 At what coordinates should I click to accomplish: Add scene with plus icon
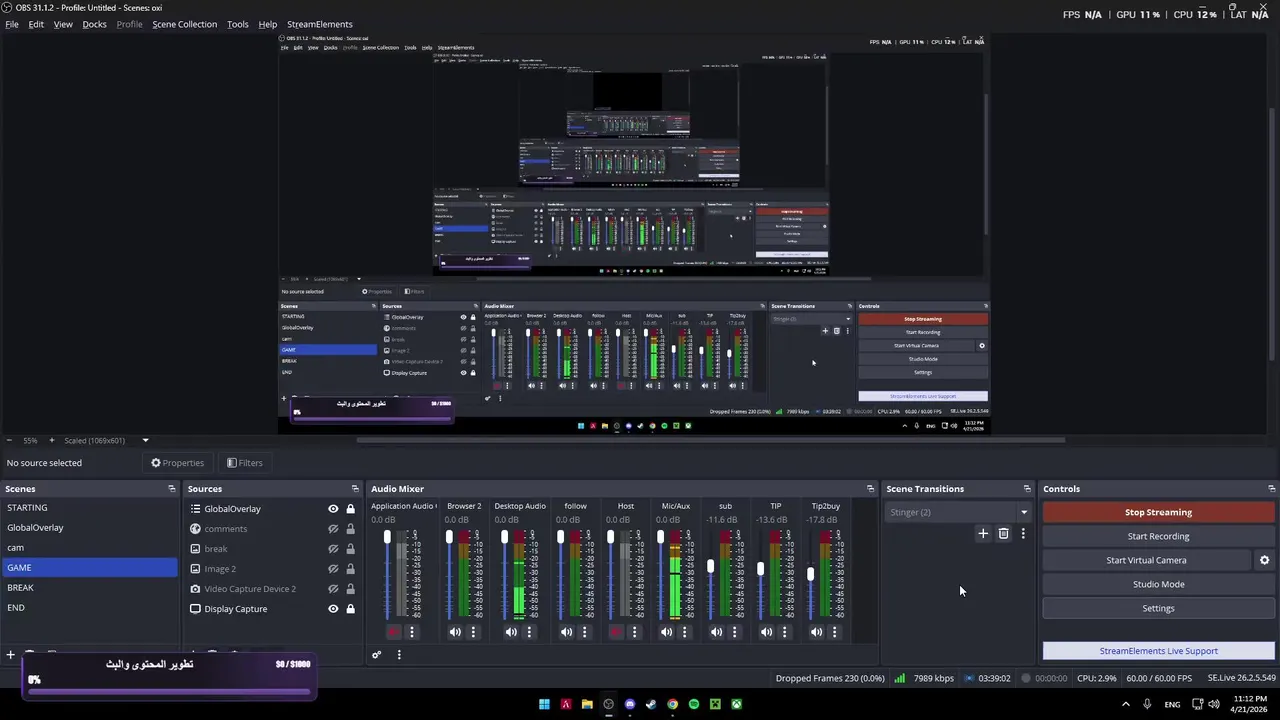pos(11,655)
